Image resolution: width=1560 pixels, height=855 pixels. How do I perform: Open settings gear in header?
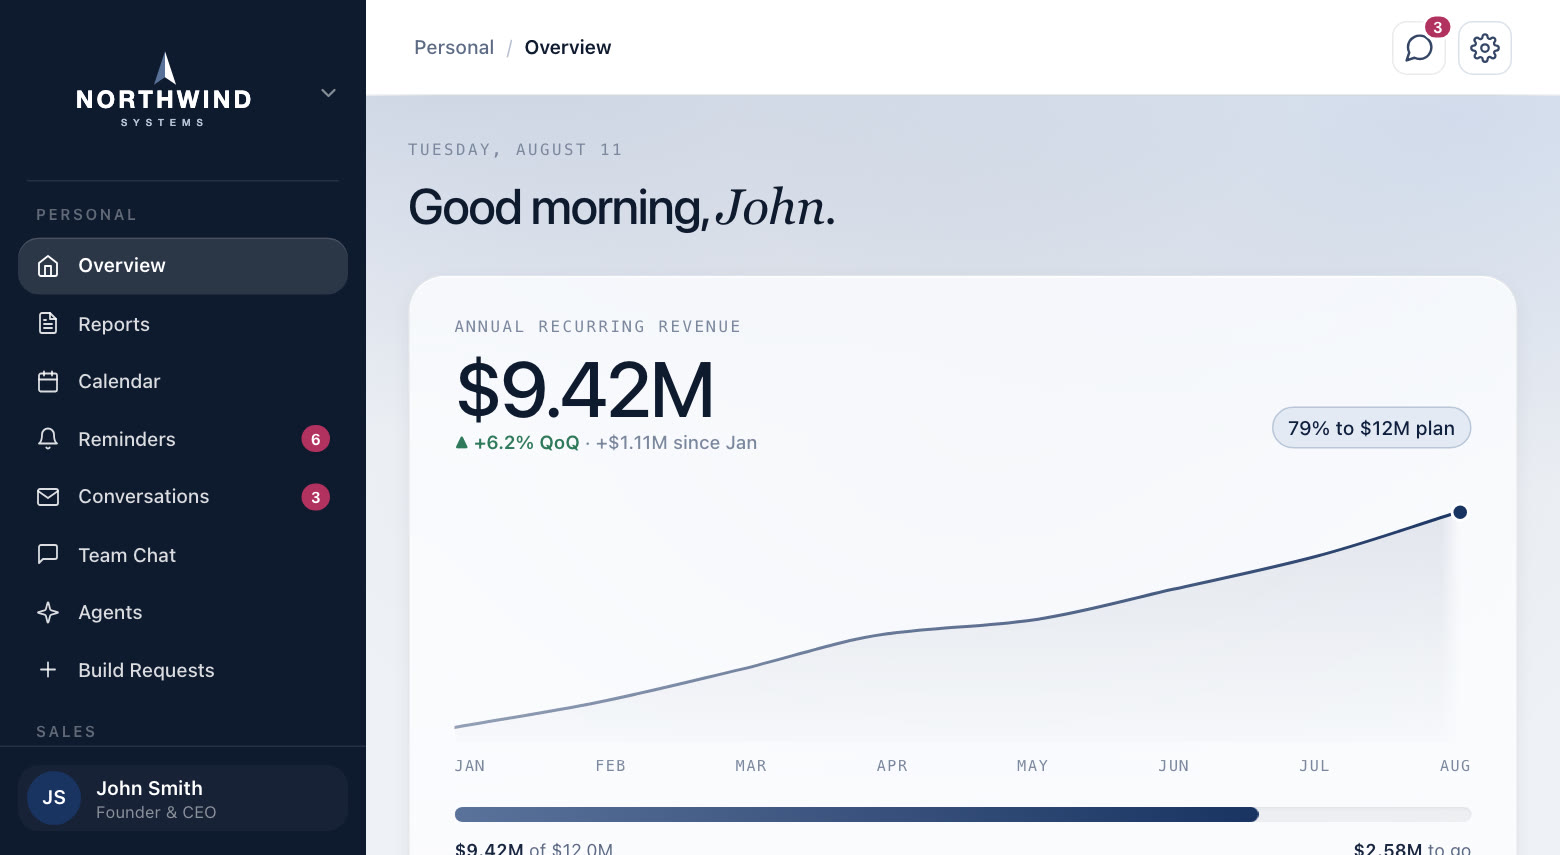click(x=1485, y=48)
